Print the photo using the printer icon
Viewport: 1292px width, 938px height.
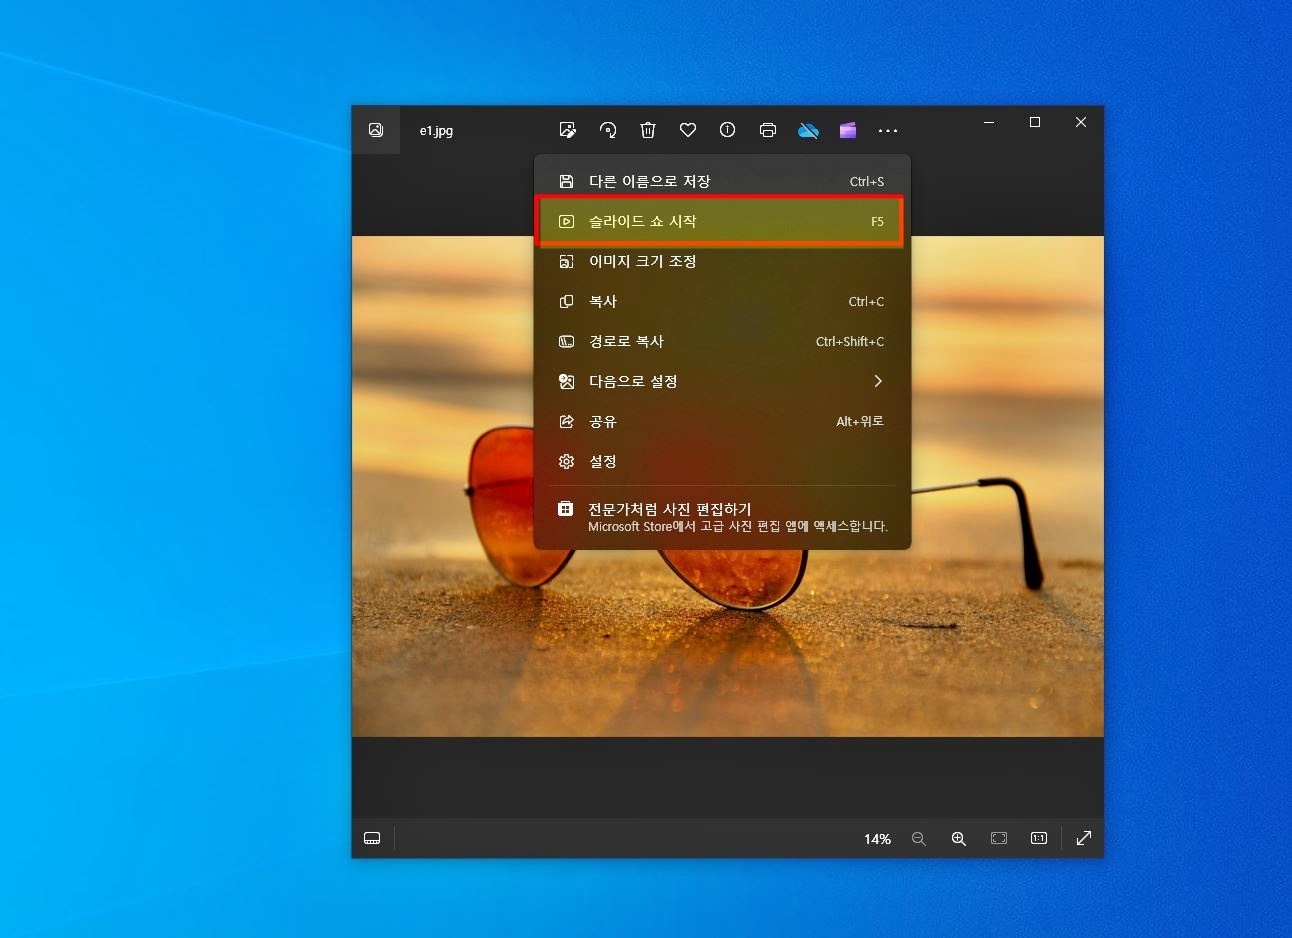(768, 130)
